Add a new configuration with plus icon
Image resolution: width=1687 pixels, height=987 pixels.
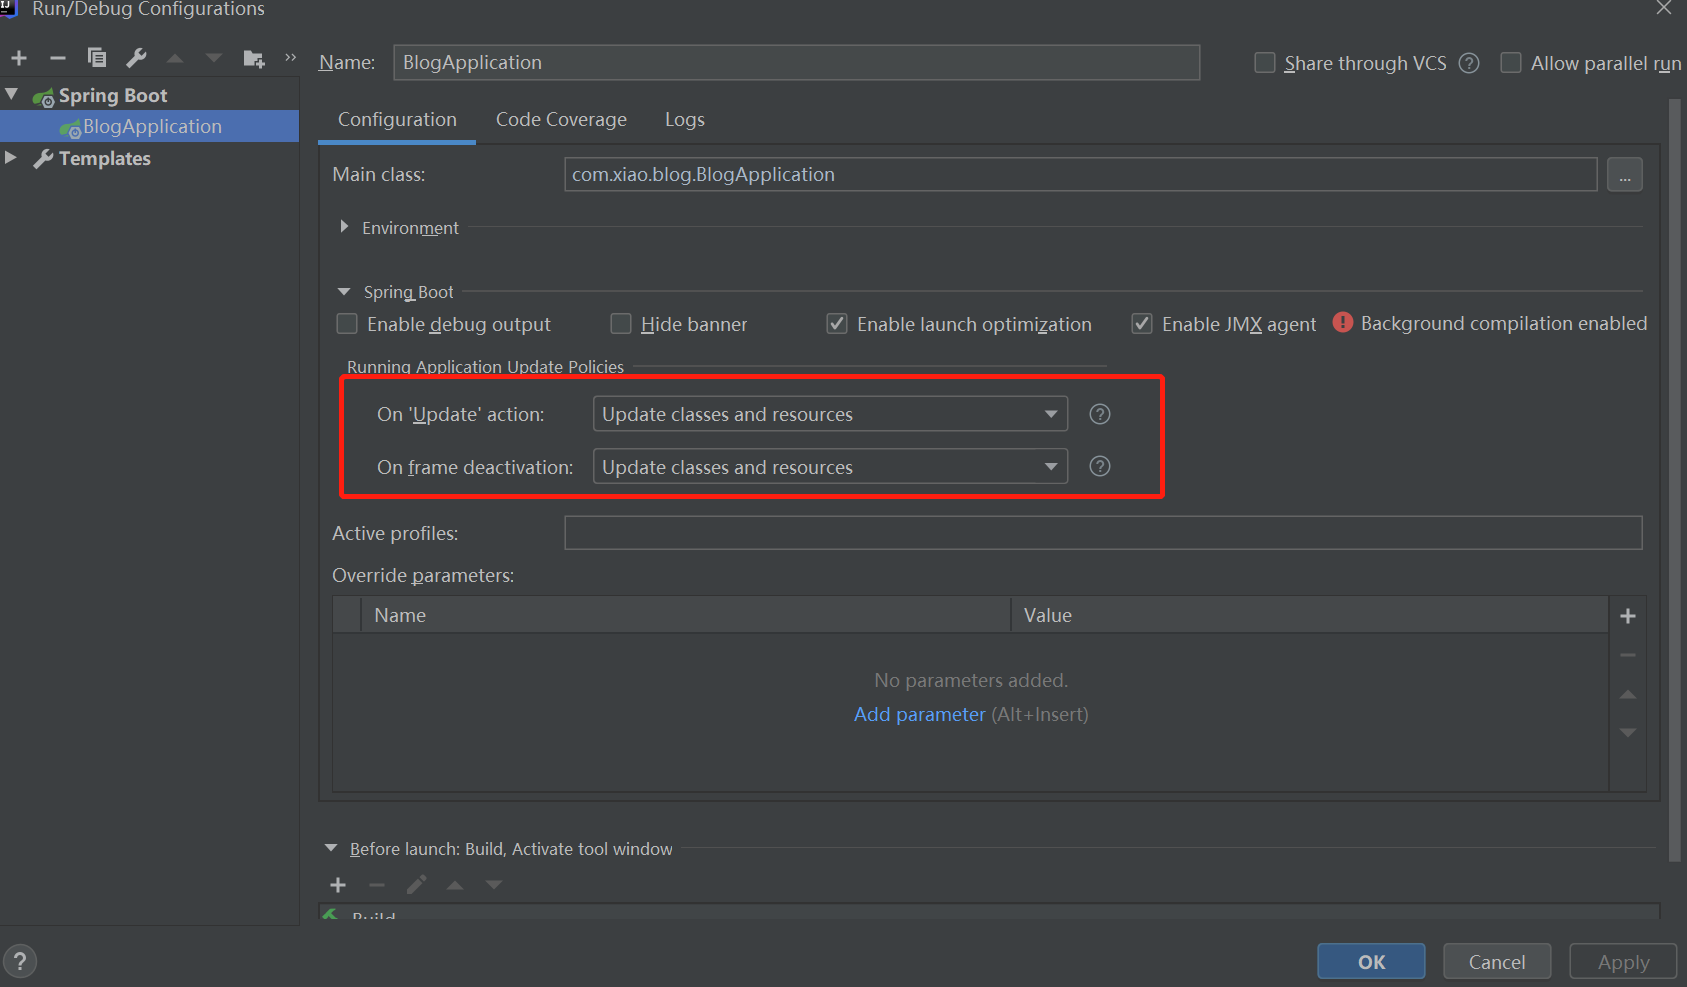(19, 58)
